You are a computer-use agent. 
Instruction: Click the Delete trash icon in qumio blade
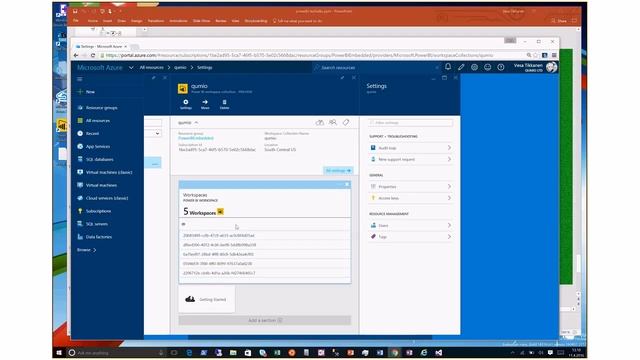(224, 104)
